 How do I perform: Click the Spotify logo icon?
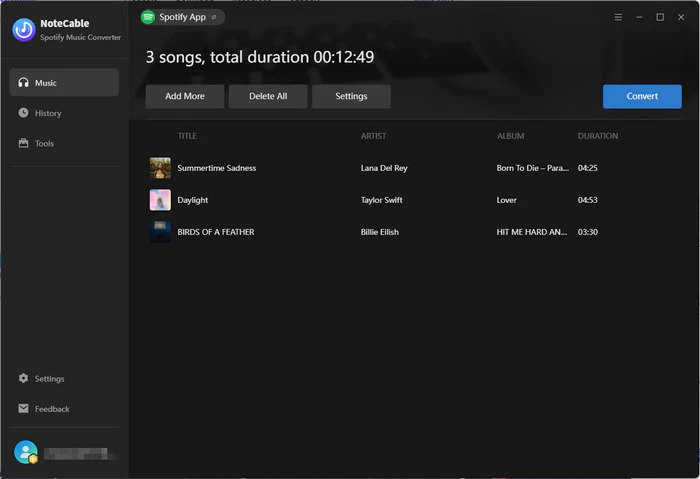(148, 17)
